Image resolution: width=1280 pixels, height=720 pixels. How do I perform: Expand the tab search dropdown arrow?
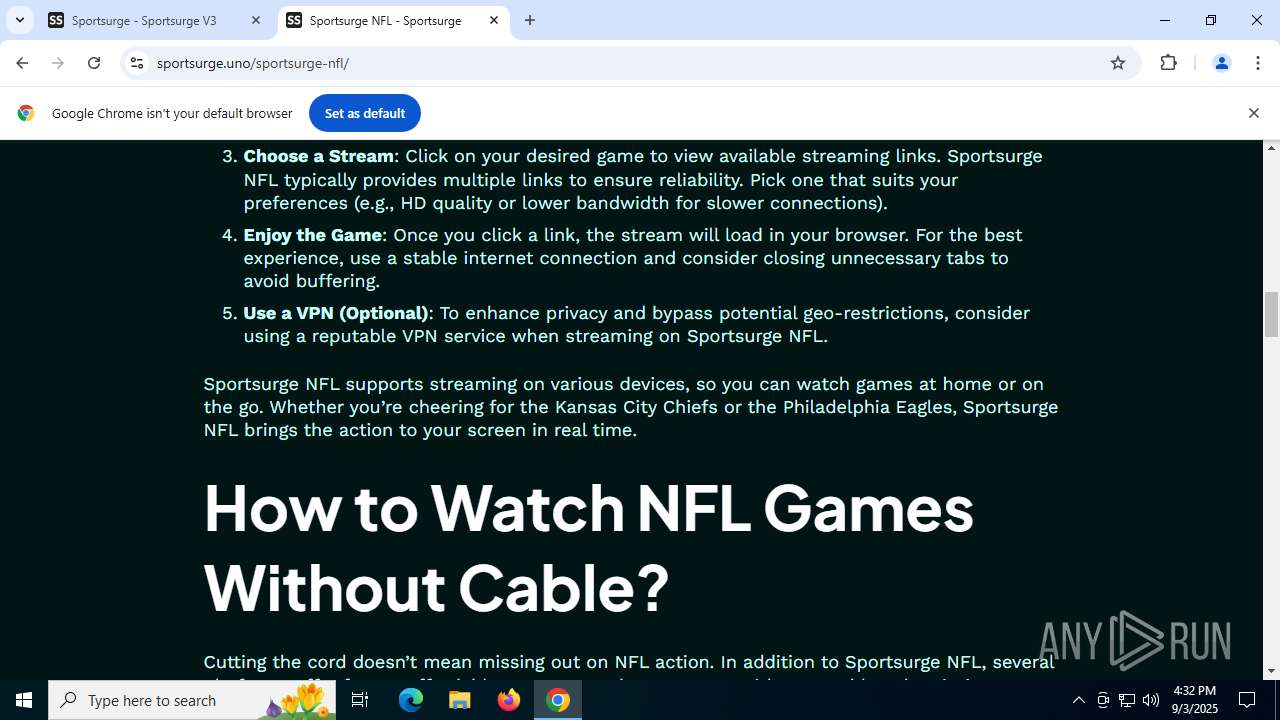pos(19,20)
